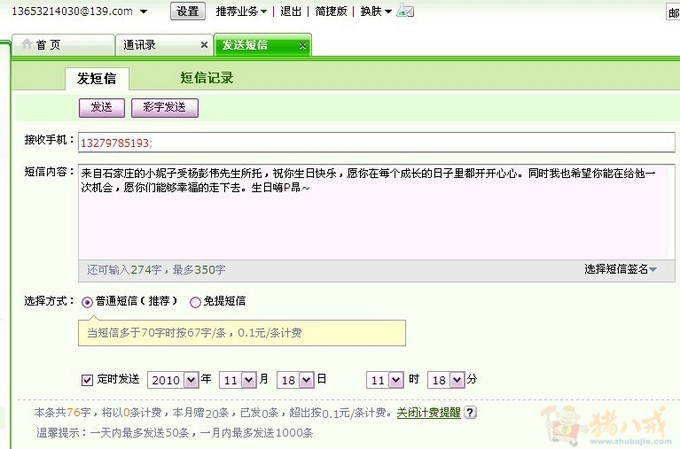Screen dimensions: 680x449
Task: Open the 短信记录 sub-tab
Action: (x=207, y=78)
